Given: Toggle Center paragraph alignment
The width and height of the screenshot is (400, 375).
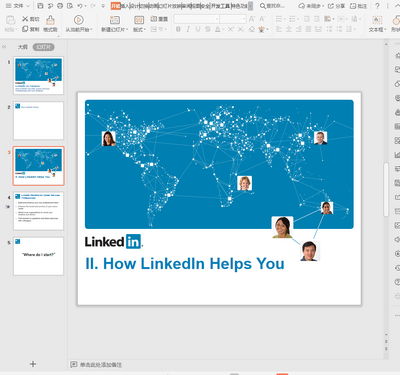Looking at the screenshot, I should pyautogui.click(x=289, y=29).
